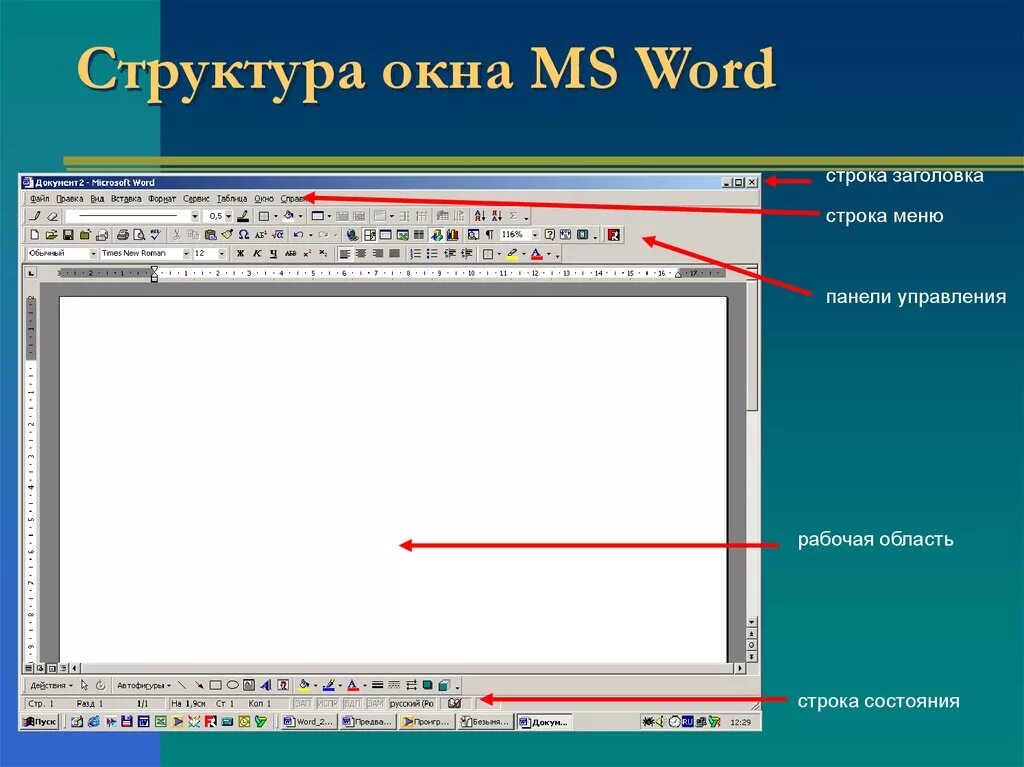Click the Paste clipboard icon
This screenshot has width=1024, height=767.
pos(210,235)
